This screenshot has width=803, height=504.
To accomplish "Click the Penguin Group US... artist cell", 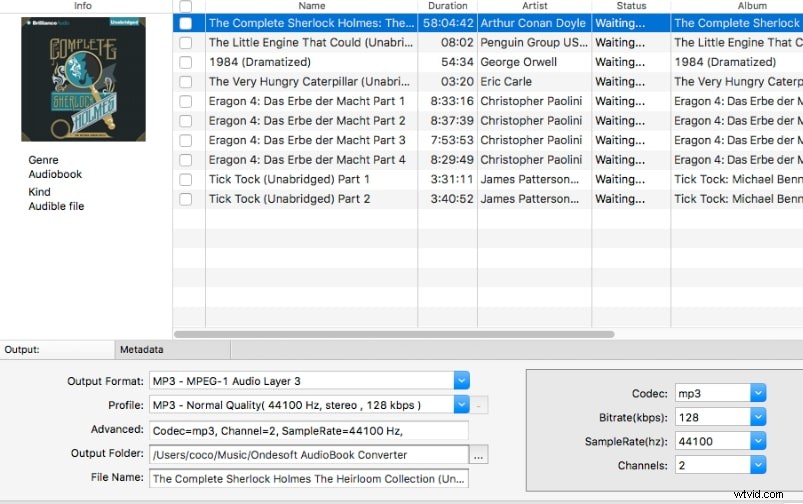I will (534, 43).
